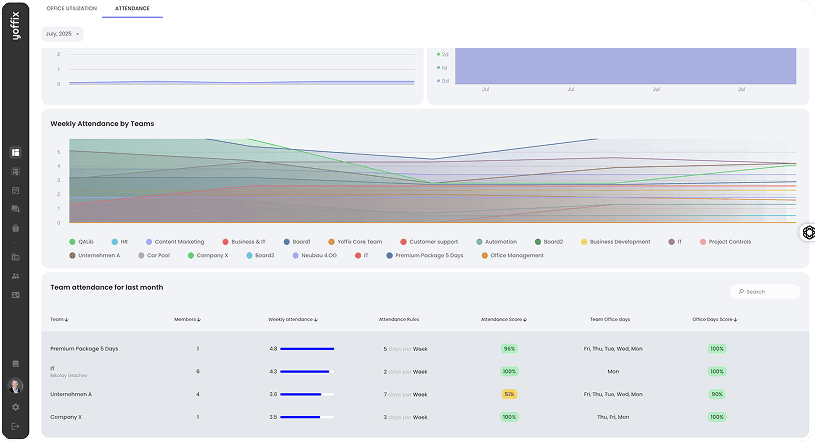Toggle Premium Package 5 Days legend entry
Screen dimensions: 815x441
[x=425, y=255]
